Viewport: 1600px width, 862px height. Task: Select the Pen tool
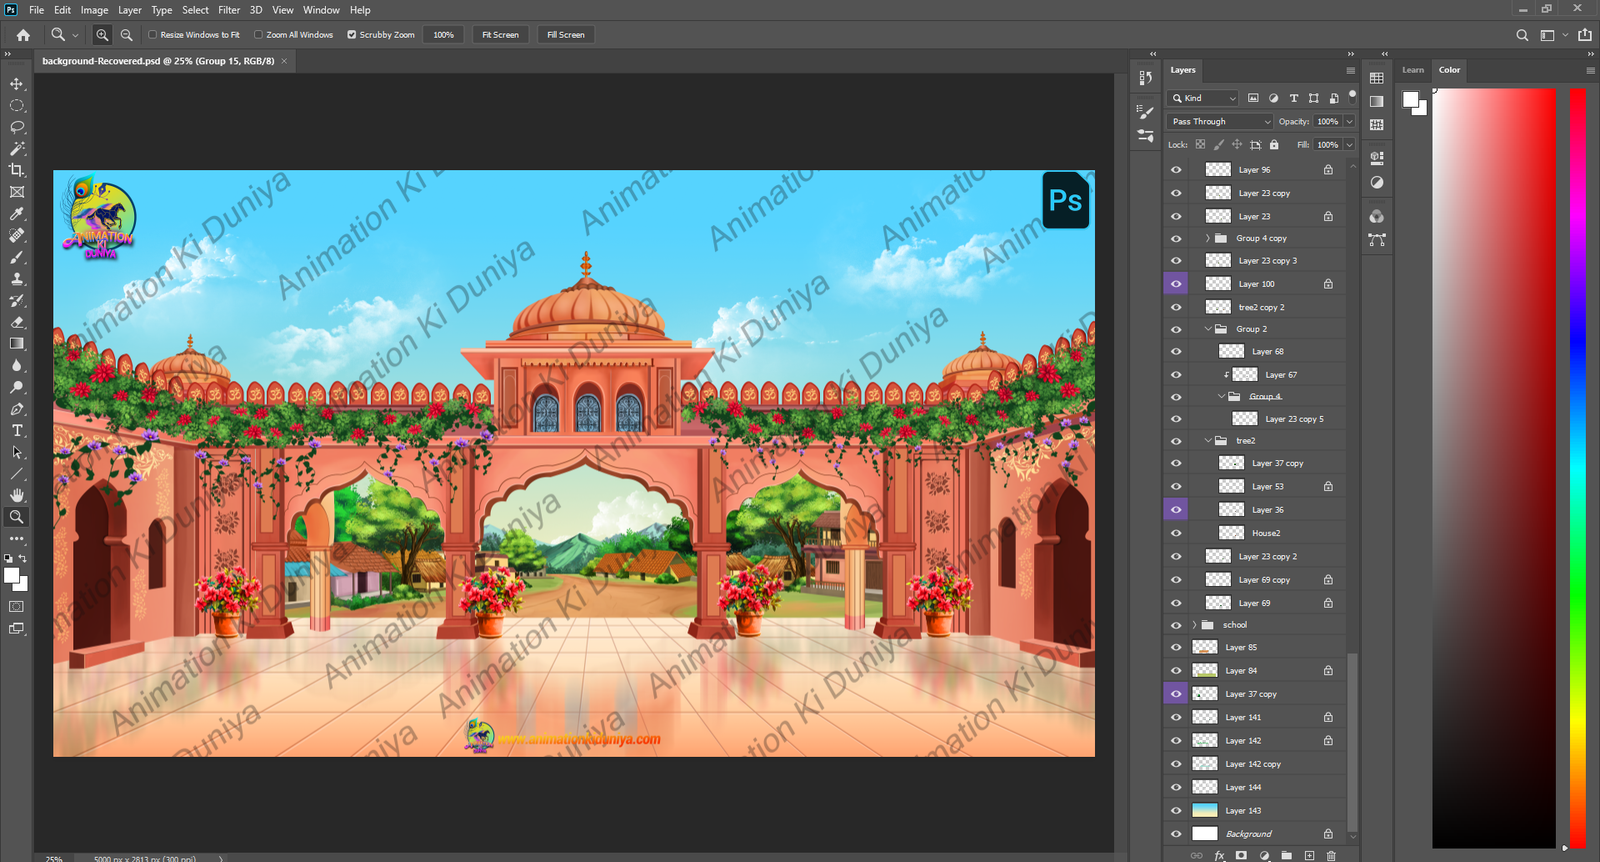coord(17,409)
